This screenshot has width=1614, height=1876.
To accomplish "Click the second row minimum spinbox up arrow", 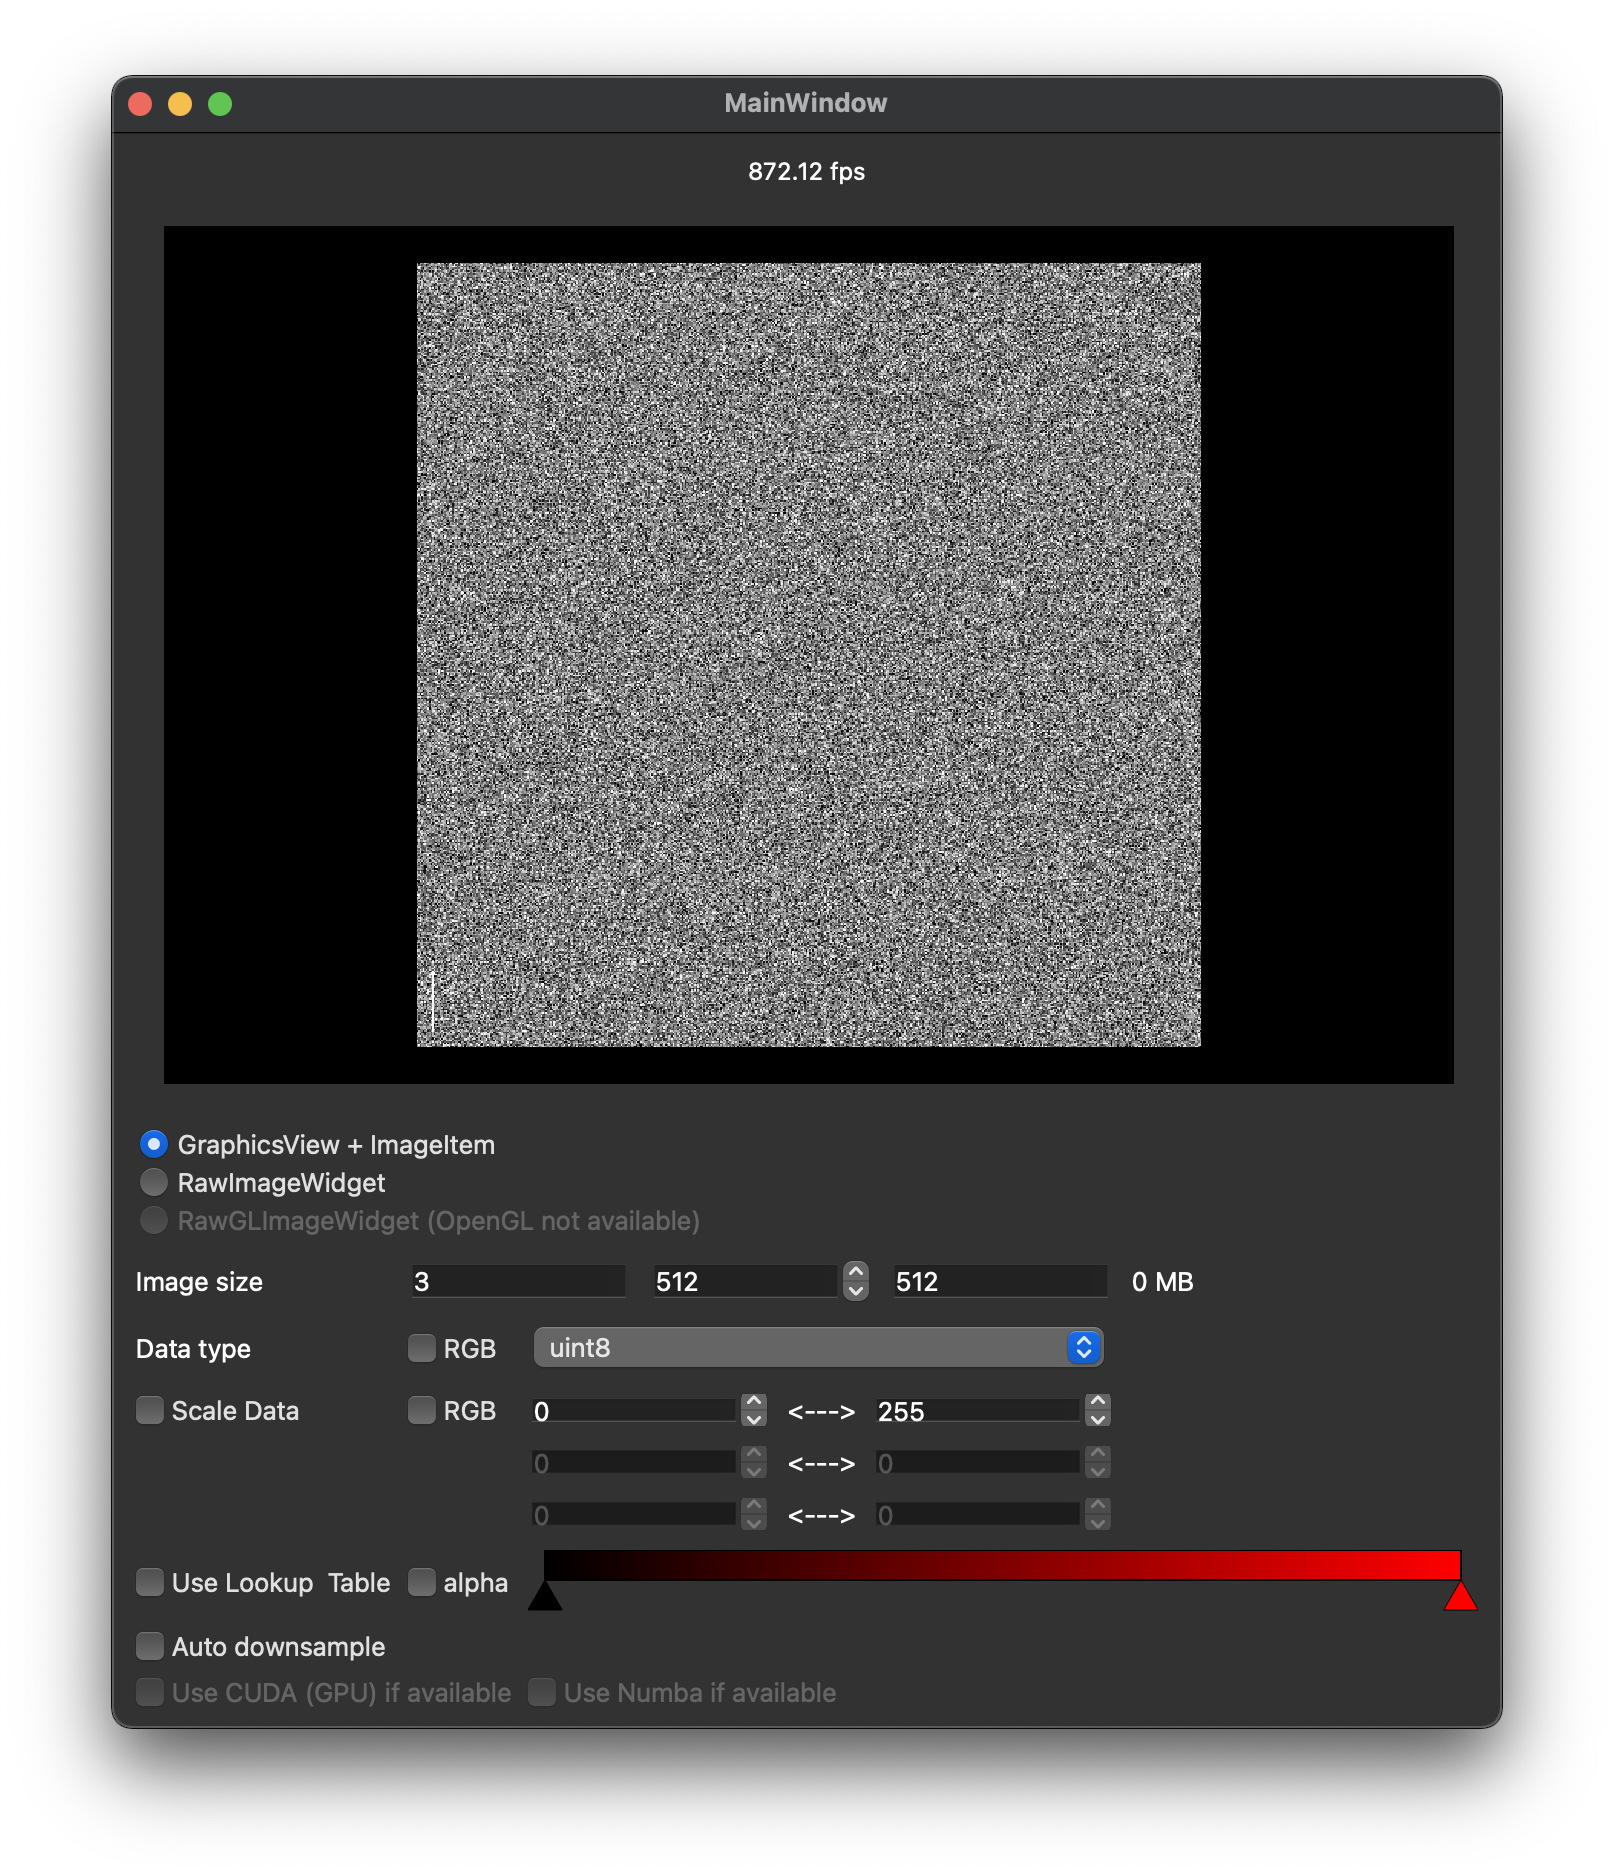I will [x=753, y=1454].
